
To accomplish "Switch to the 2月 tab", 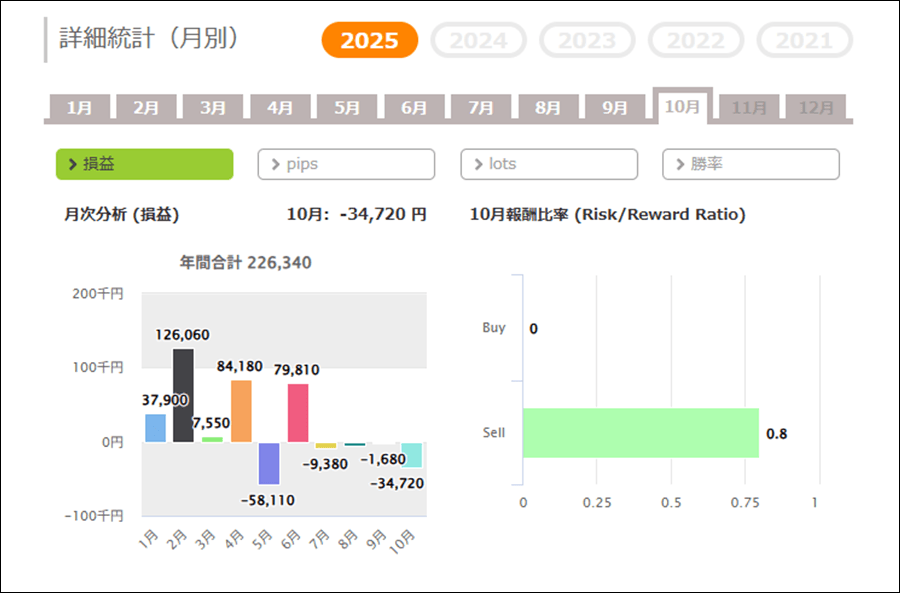I will click(x=146, y=108).
